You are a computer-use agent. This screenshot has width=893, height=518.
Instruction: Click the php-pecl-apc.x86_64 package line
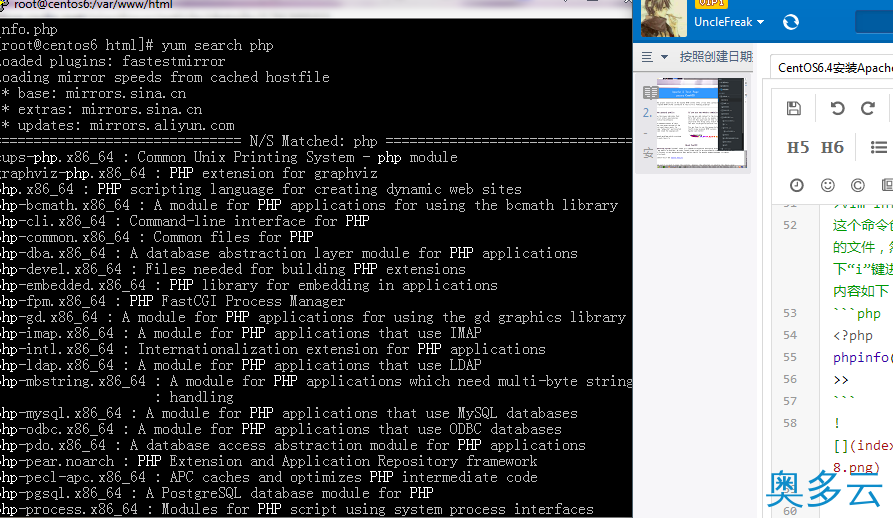(x=269, y=476)
